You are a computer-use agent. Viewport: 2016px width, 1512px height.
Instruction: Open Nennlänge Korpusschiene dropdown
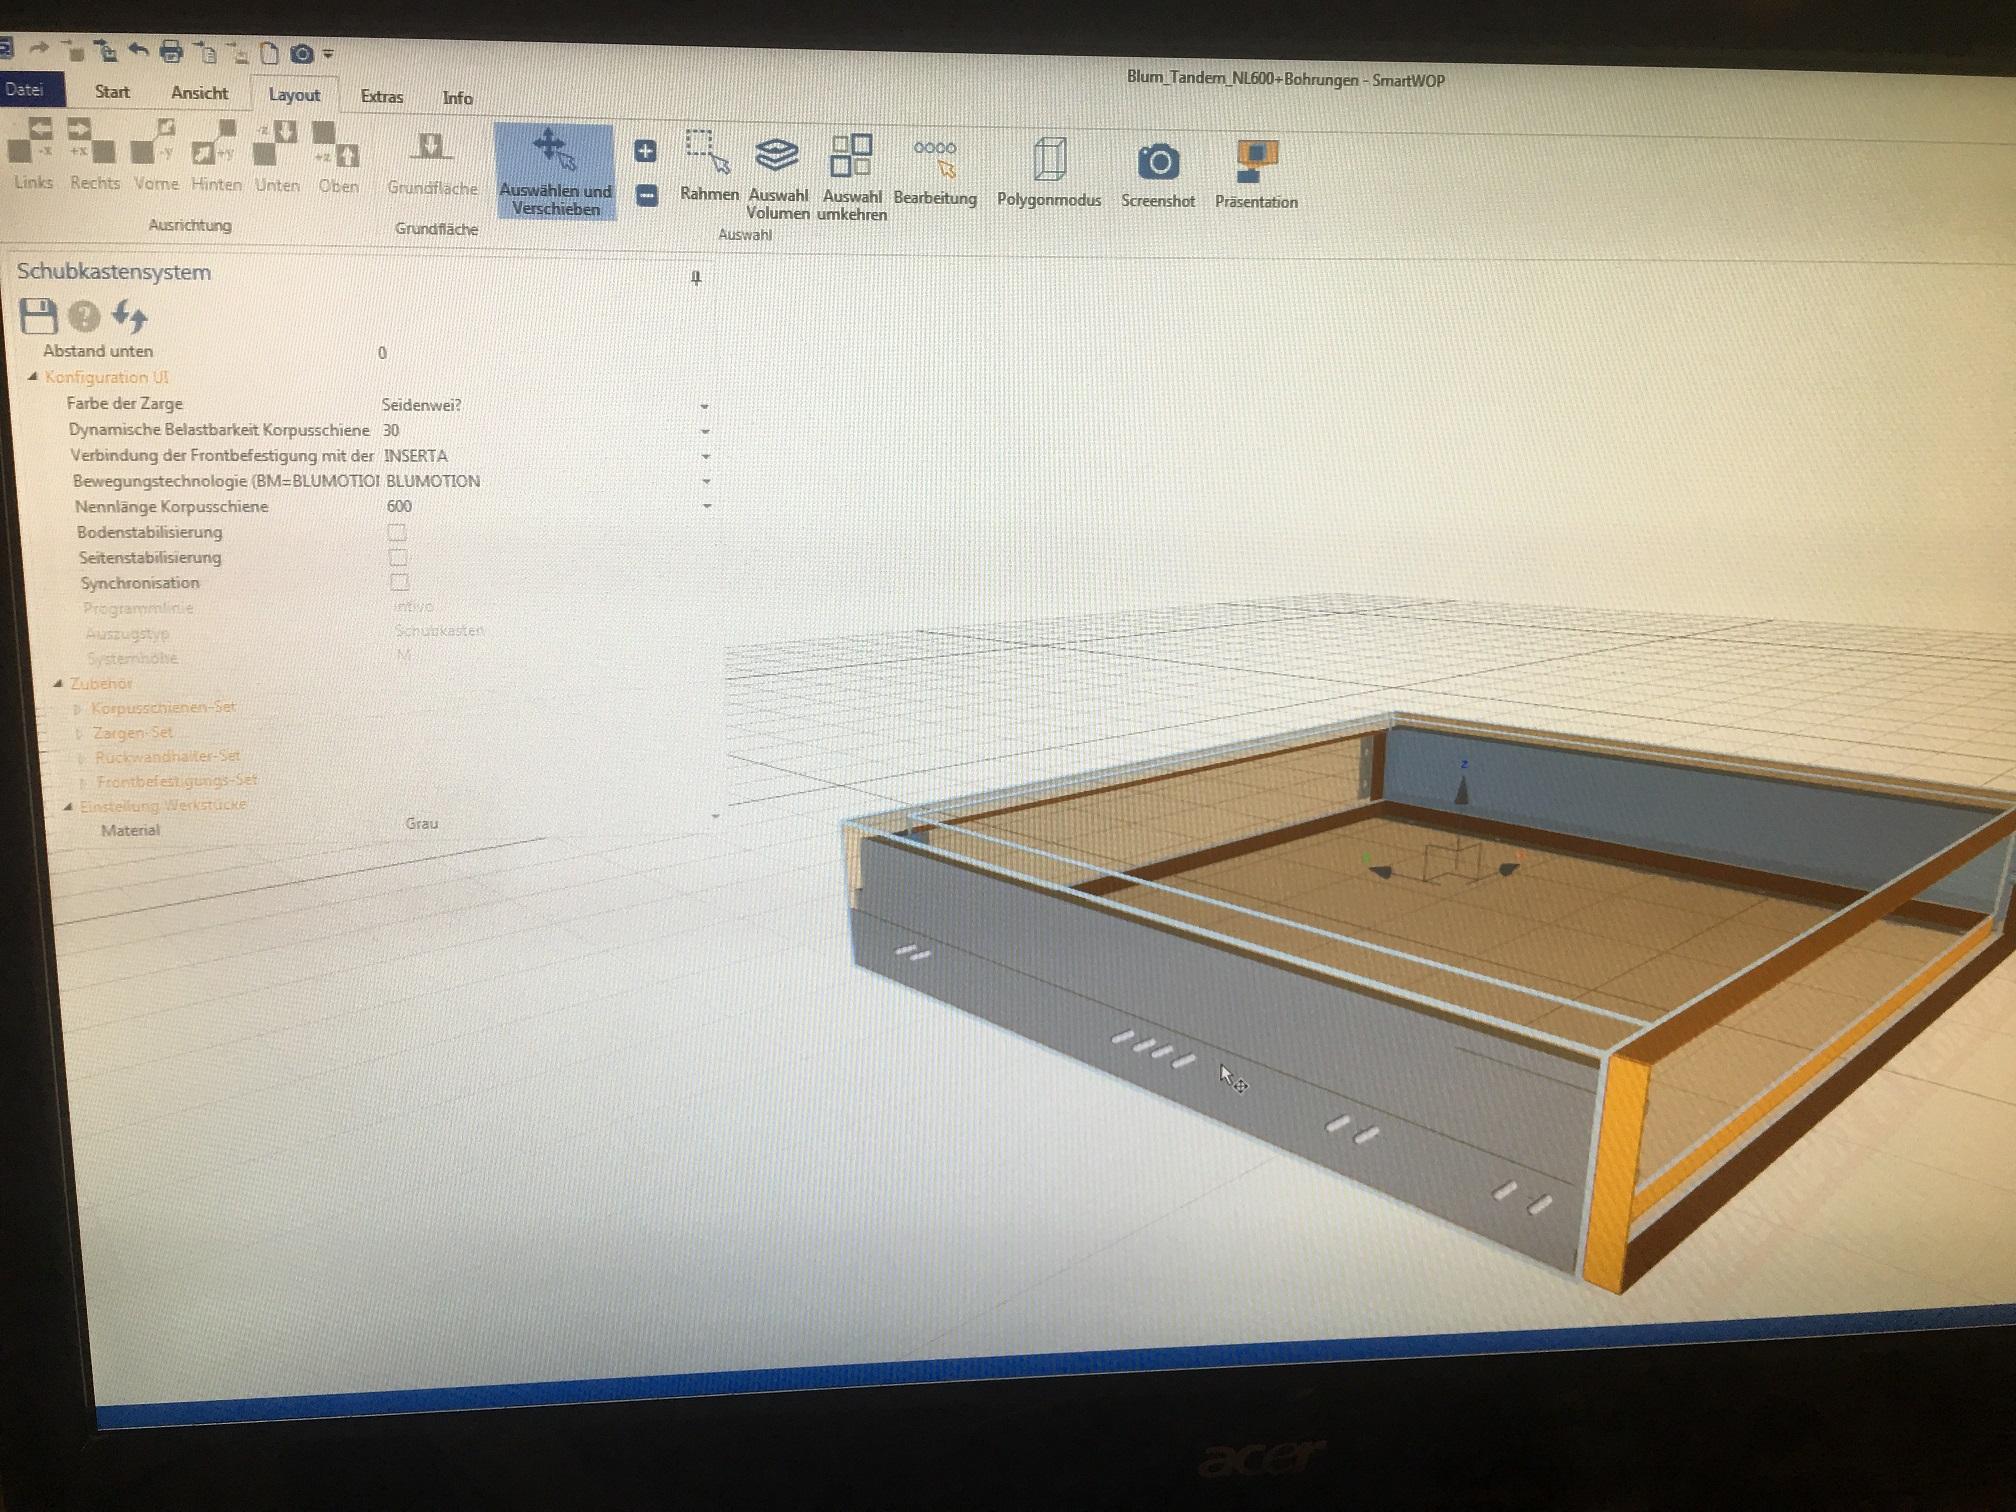708,507
